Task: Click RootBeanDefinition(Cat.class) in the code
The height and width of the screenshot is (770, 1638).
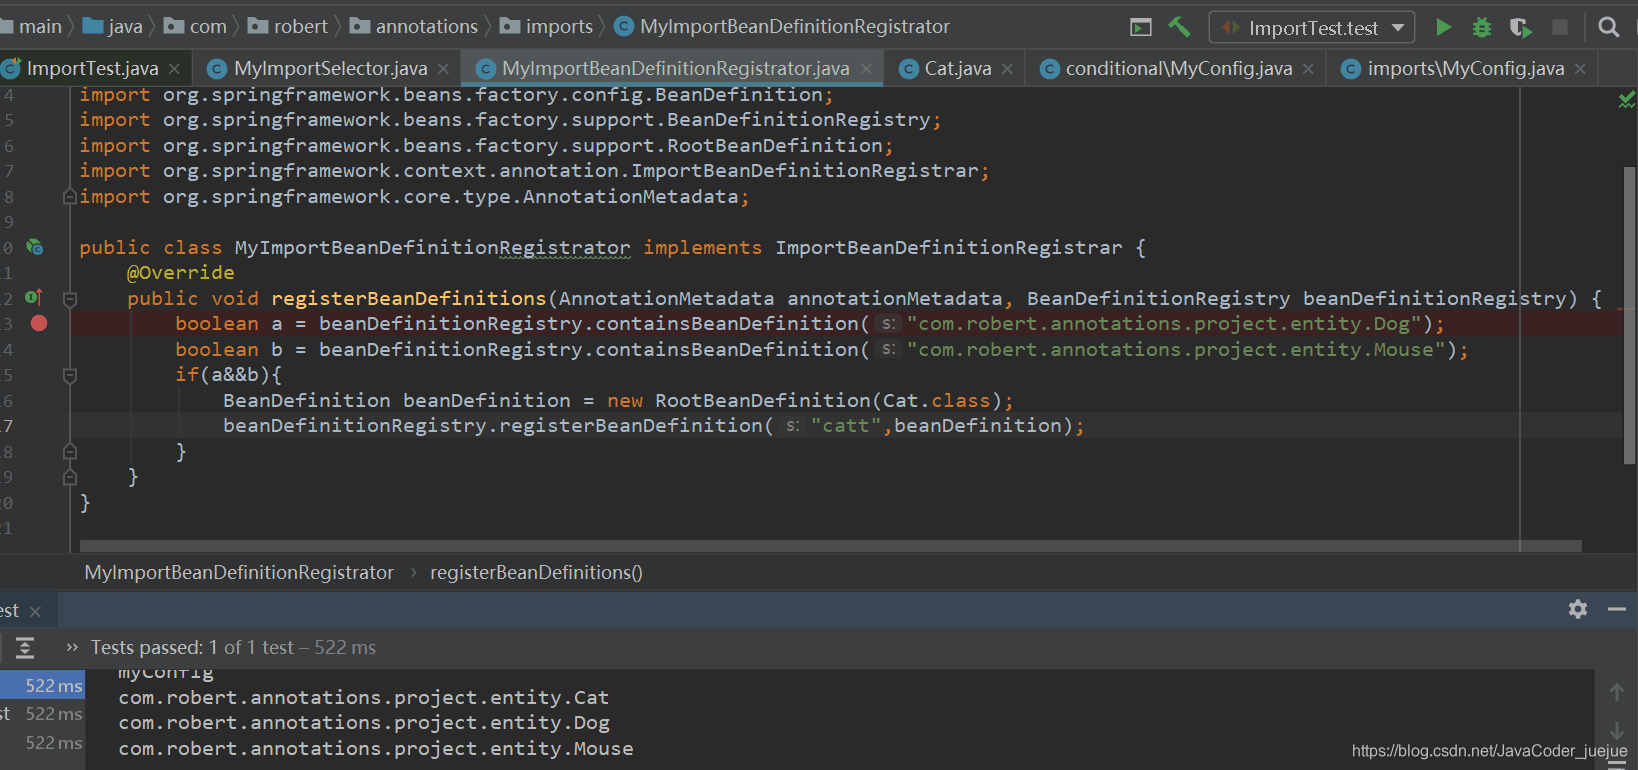Action: coord(828,400)
